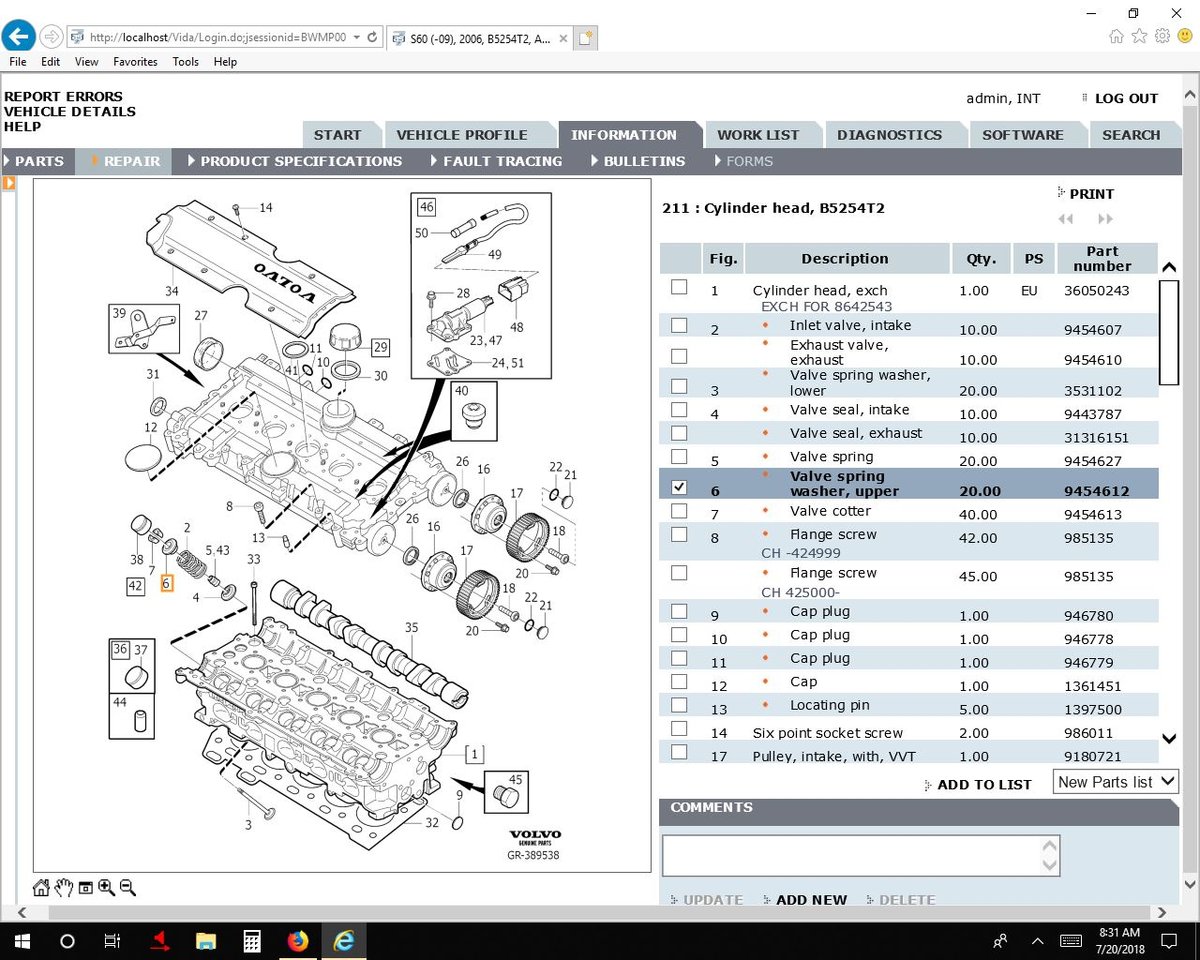Open the New Parts list dropdown

1115,782
